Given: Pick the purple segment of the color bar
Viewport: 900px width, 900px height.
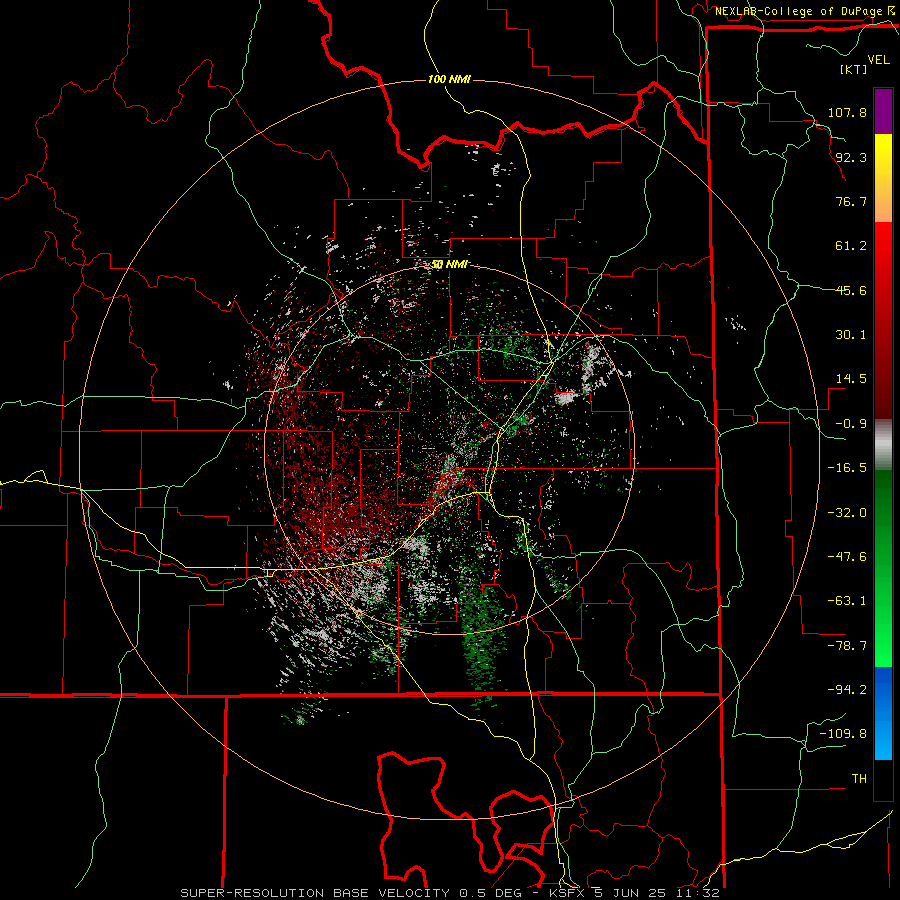Looking at the screenshot, I should tap(883, 111).
